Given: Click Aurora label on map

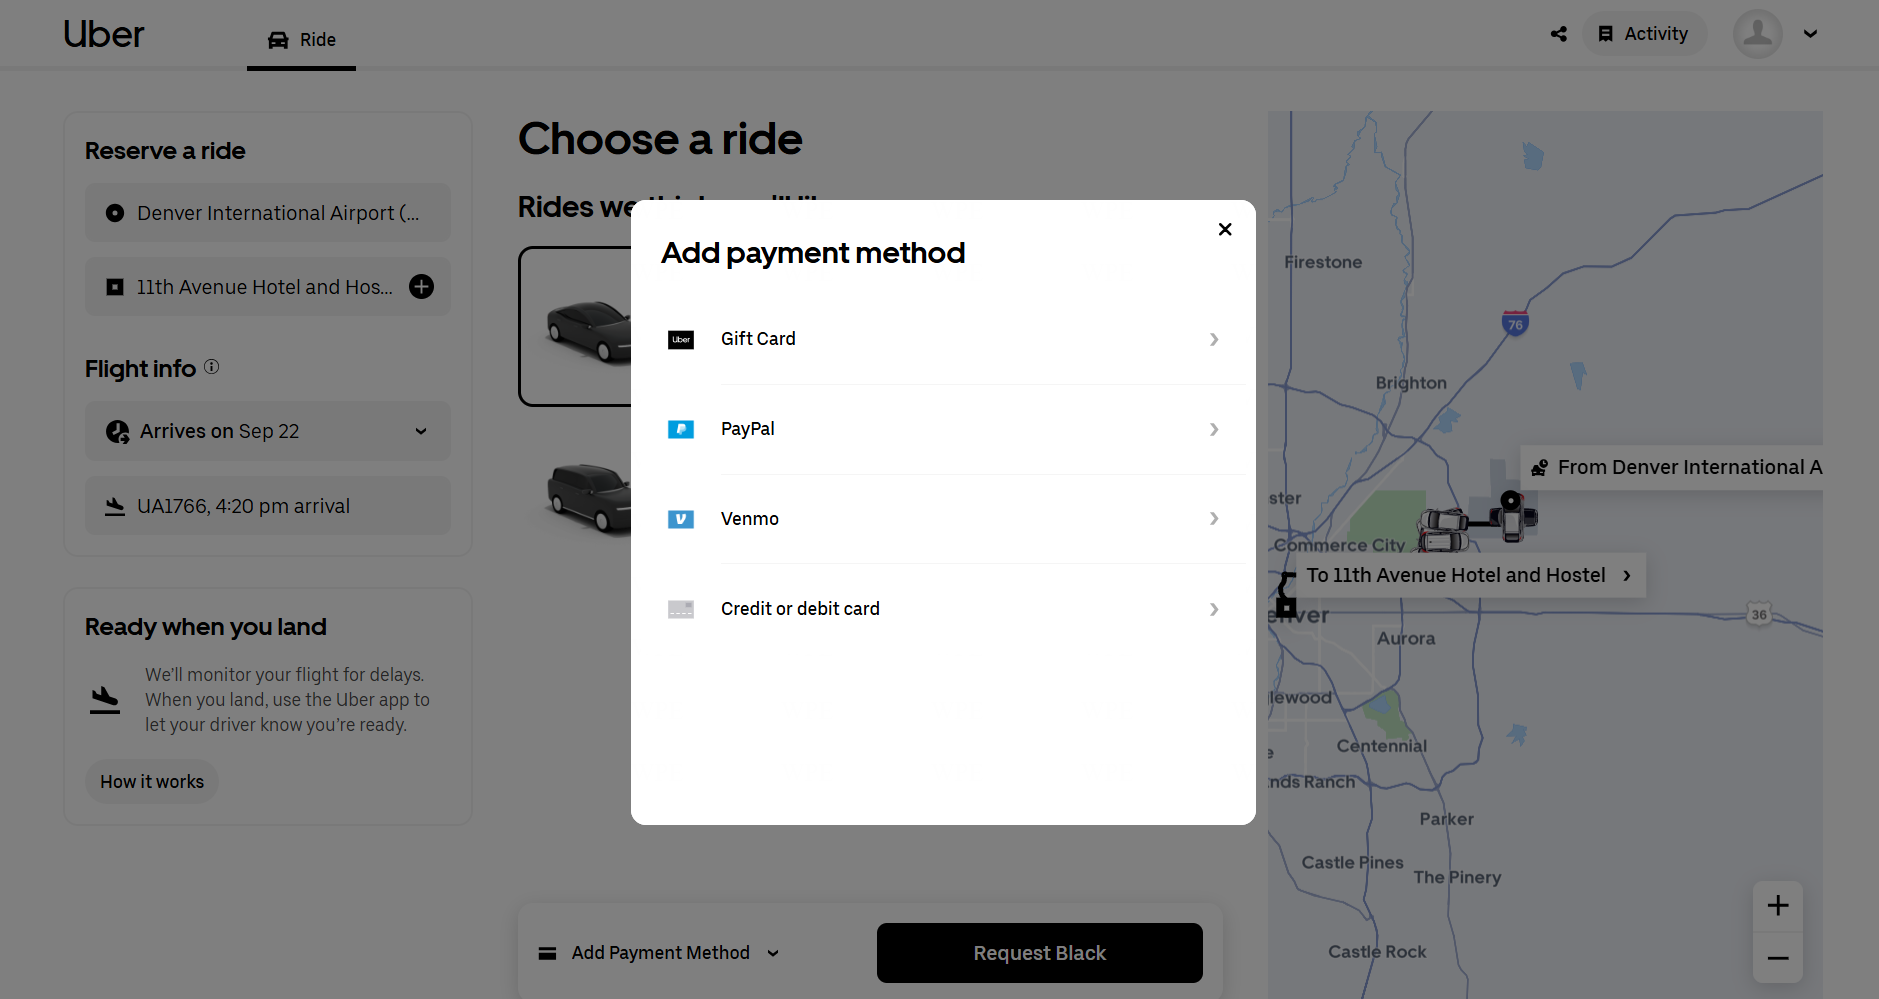Looking at the screenshot, I should [1406, 638].
